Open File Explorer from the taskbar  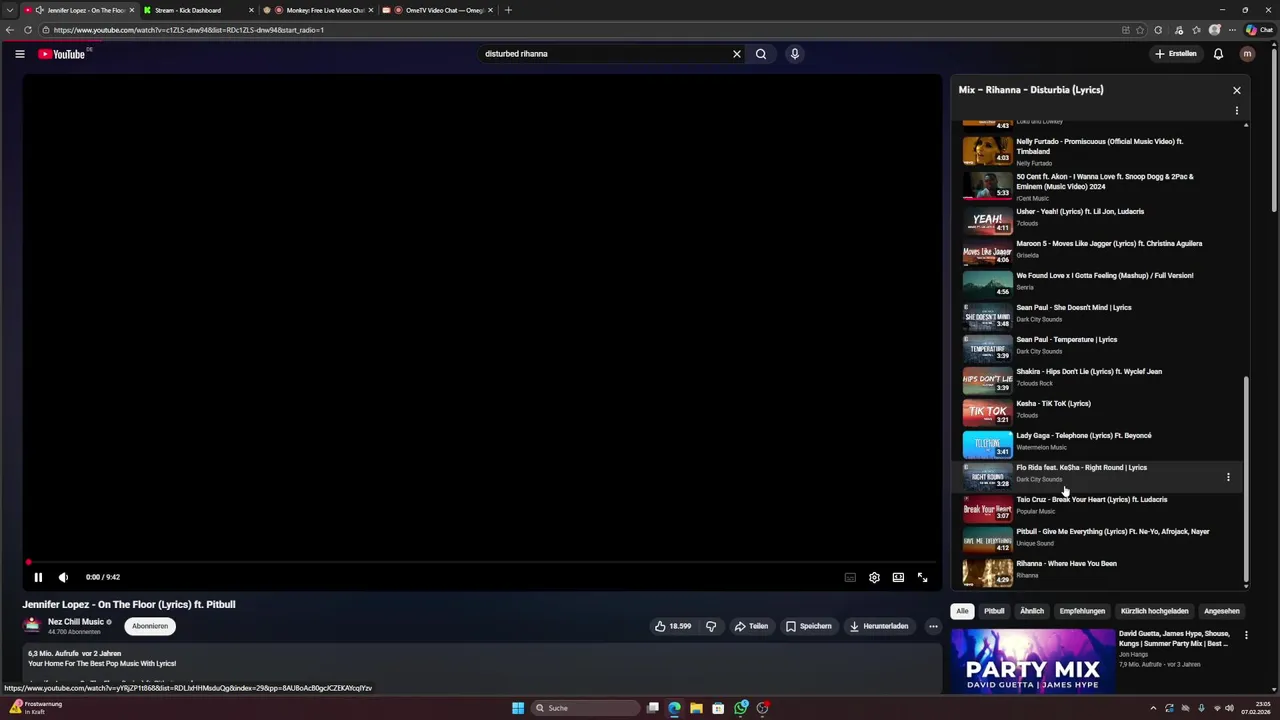696,708
